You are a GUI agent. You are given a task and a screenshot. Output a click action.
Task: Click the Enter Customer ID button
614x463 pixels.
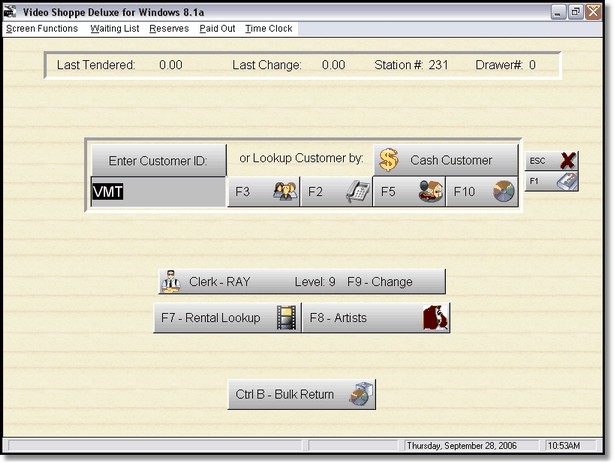click(159, 161)
